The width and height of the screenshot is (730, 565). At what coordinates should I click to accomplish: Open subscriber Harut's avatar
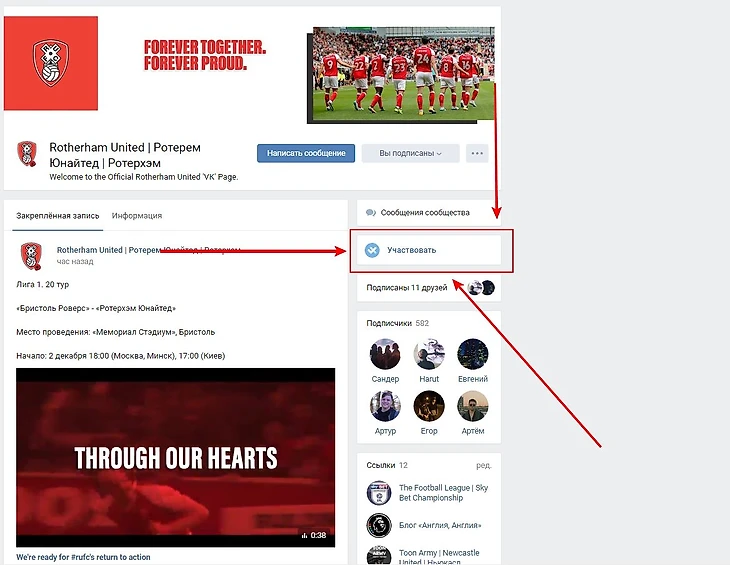pos(429,354)
